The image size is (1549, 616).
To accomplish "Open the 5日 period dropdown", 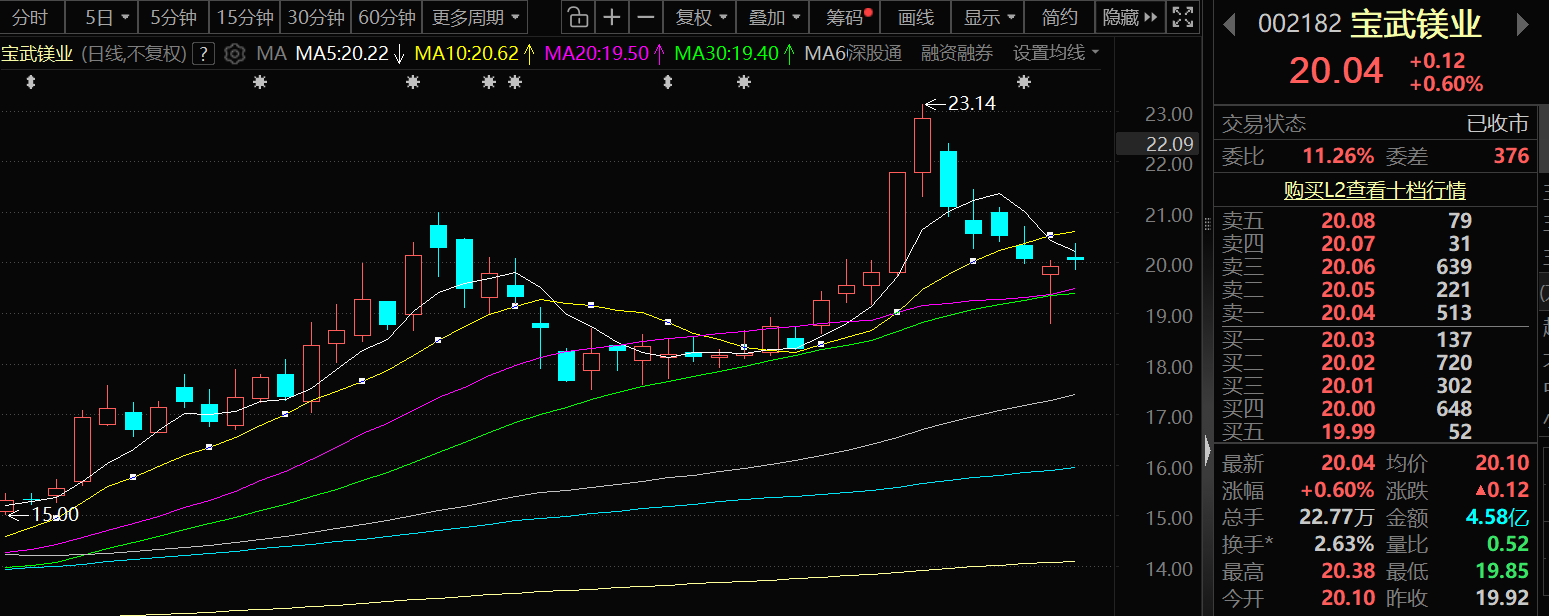I will pos(106,17).
